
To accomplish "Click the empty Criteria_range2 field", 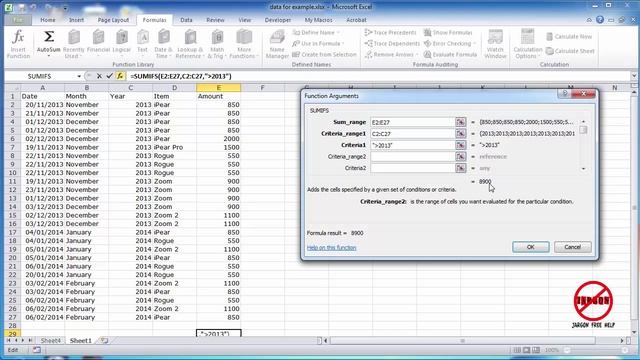I will [412, 156].
